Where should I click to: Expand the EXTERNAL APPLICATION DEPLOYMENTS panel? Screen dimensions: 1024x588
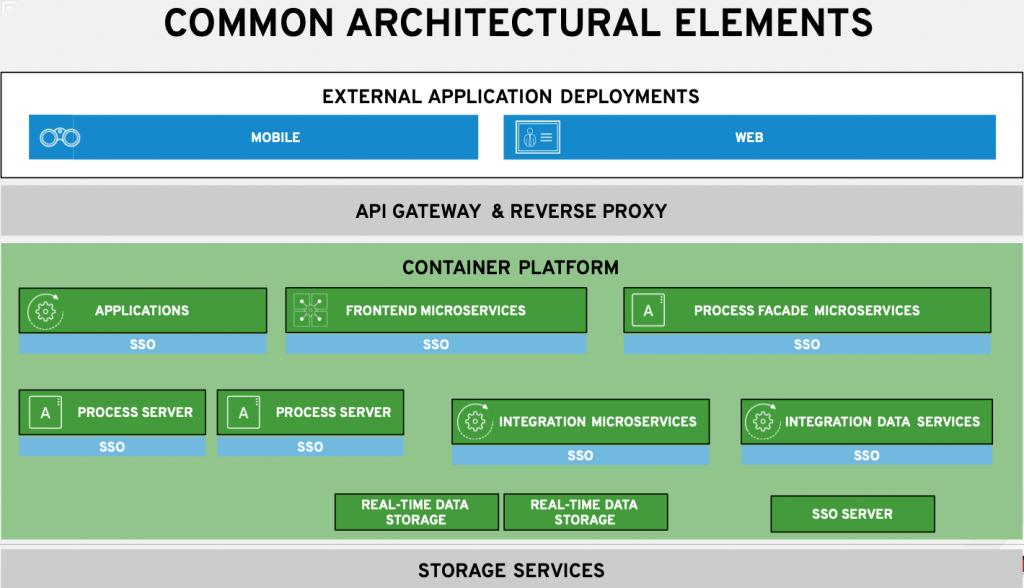[x=511, y=96]
